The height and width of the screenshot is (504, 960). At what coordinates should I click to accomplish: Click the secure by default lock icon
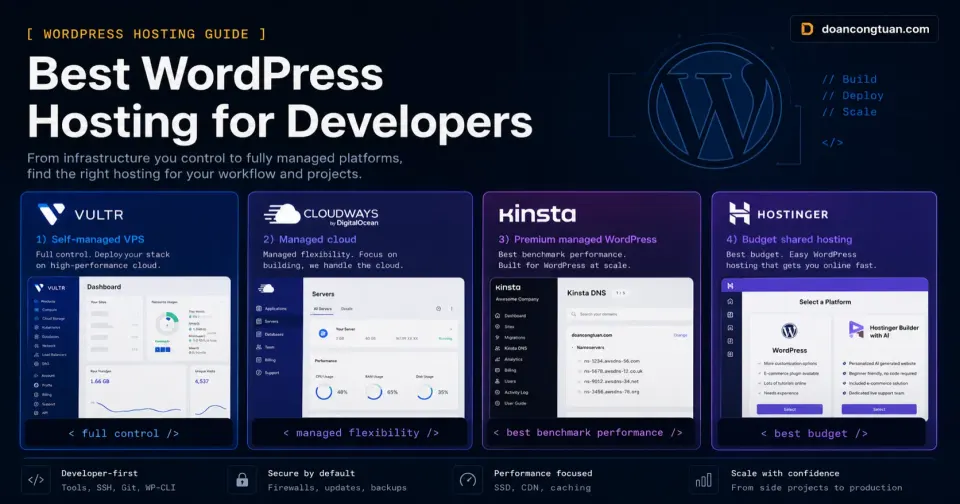tap(242, 480)
